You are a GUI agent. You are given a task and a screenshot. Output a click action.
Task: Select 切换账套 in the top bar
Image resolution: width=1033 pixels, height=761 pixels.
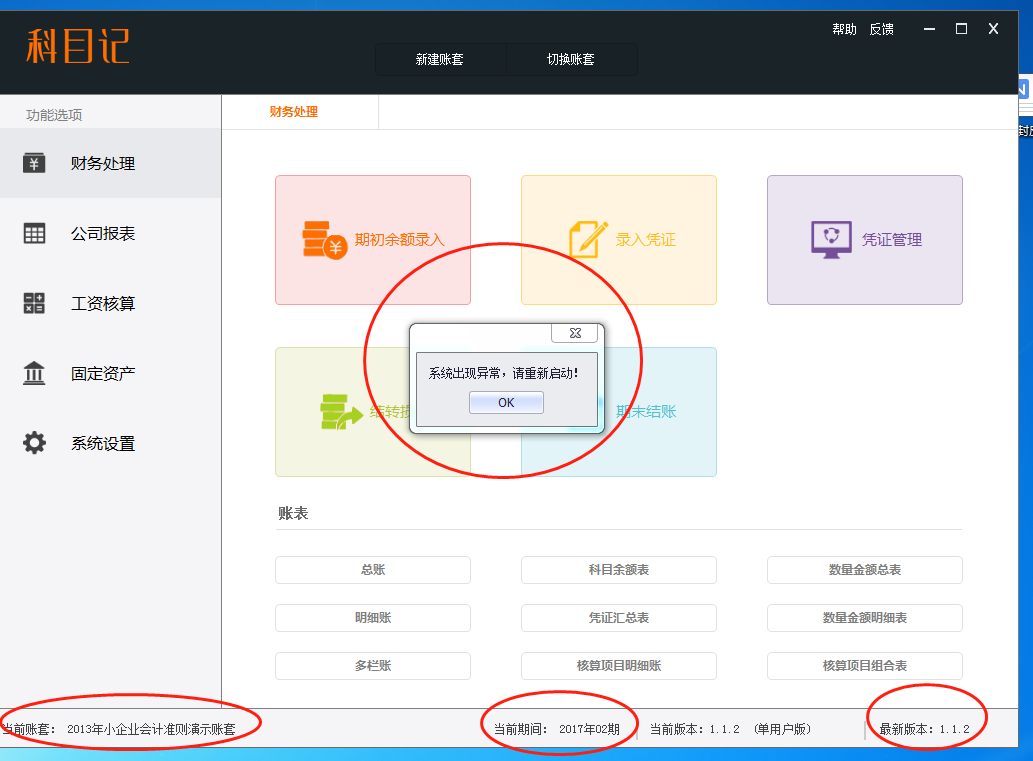click(571, 60)
